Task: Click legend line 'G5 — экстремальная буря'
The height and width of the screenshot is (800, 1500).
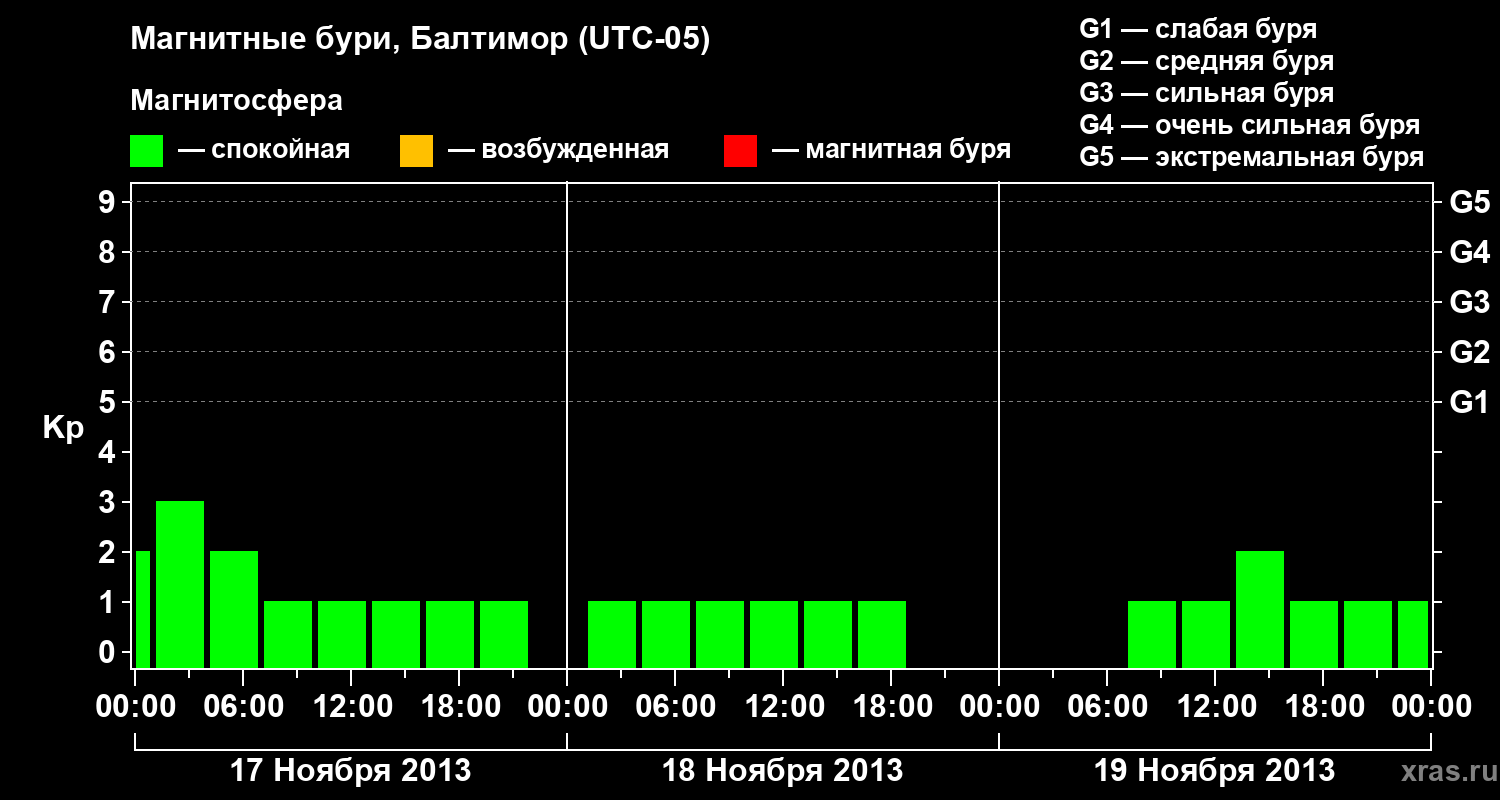Action: coord(1252,157)
